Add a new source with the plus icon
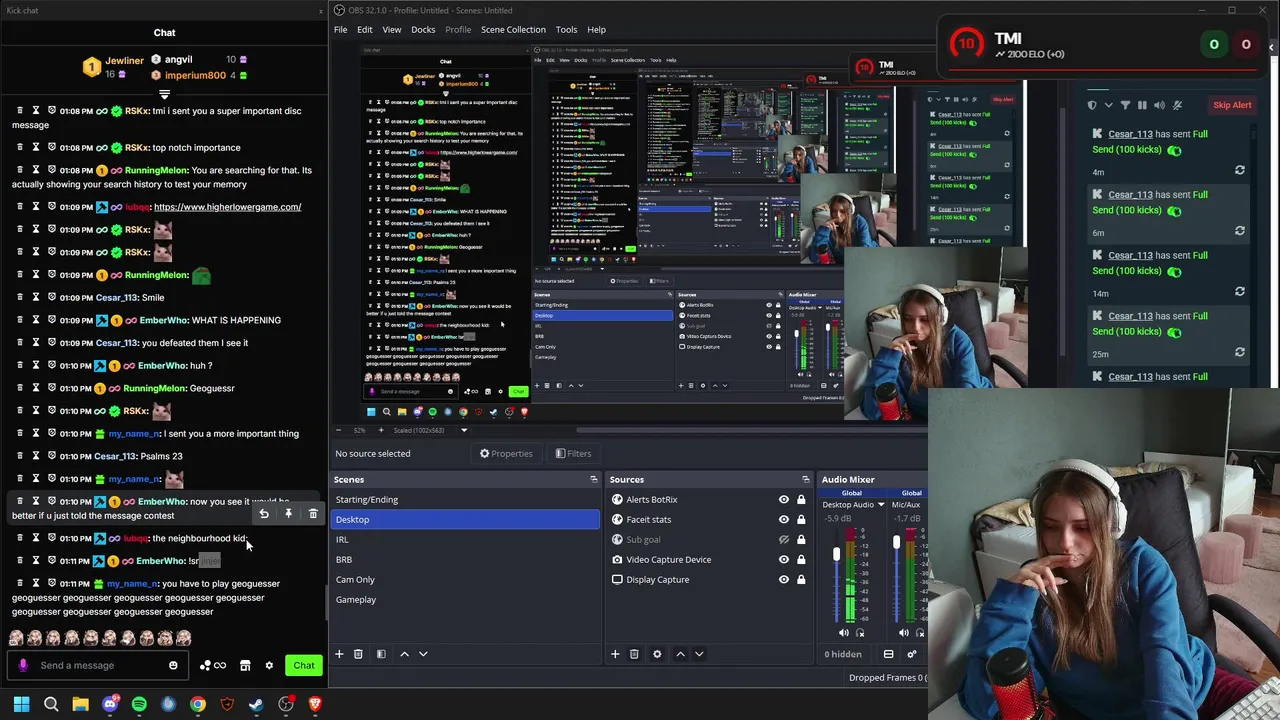 coord(615,654)
